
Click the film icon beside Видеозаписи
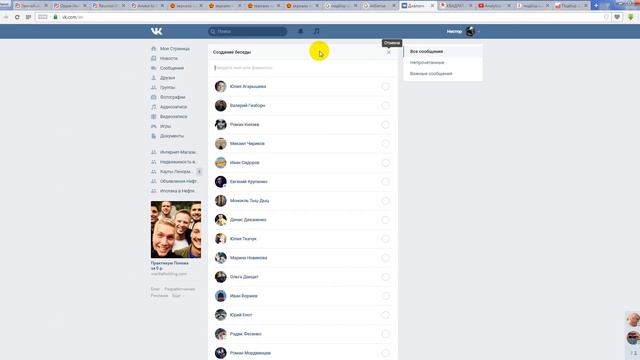click(153, 117)
